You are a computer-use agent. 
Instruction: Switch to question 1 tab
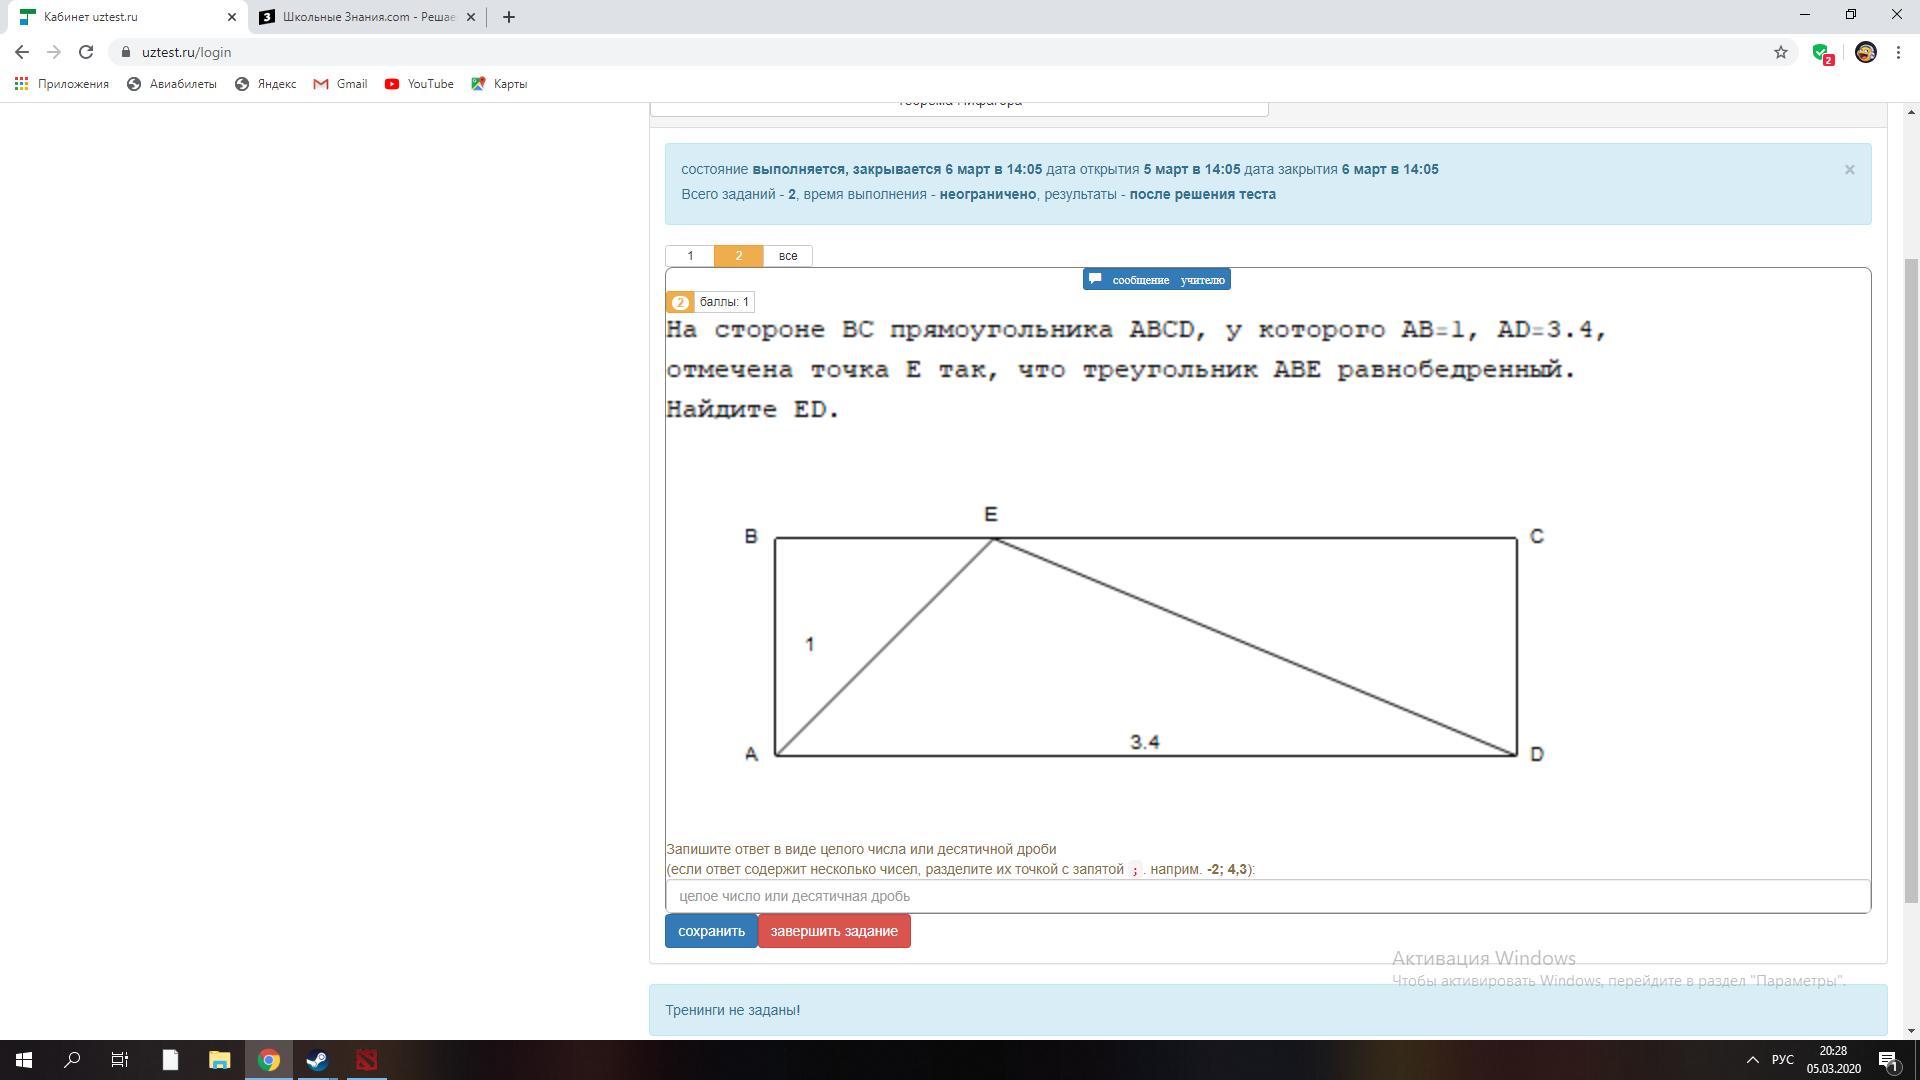point(690,256)
